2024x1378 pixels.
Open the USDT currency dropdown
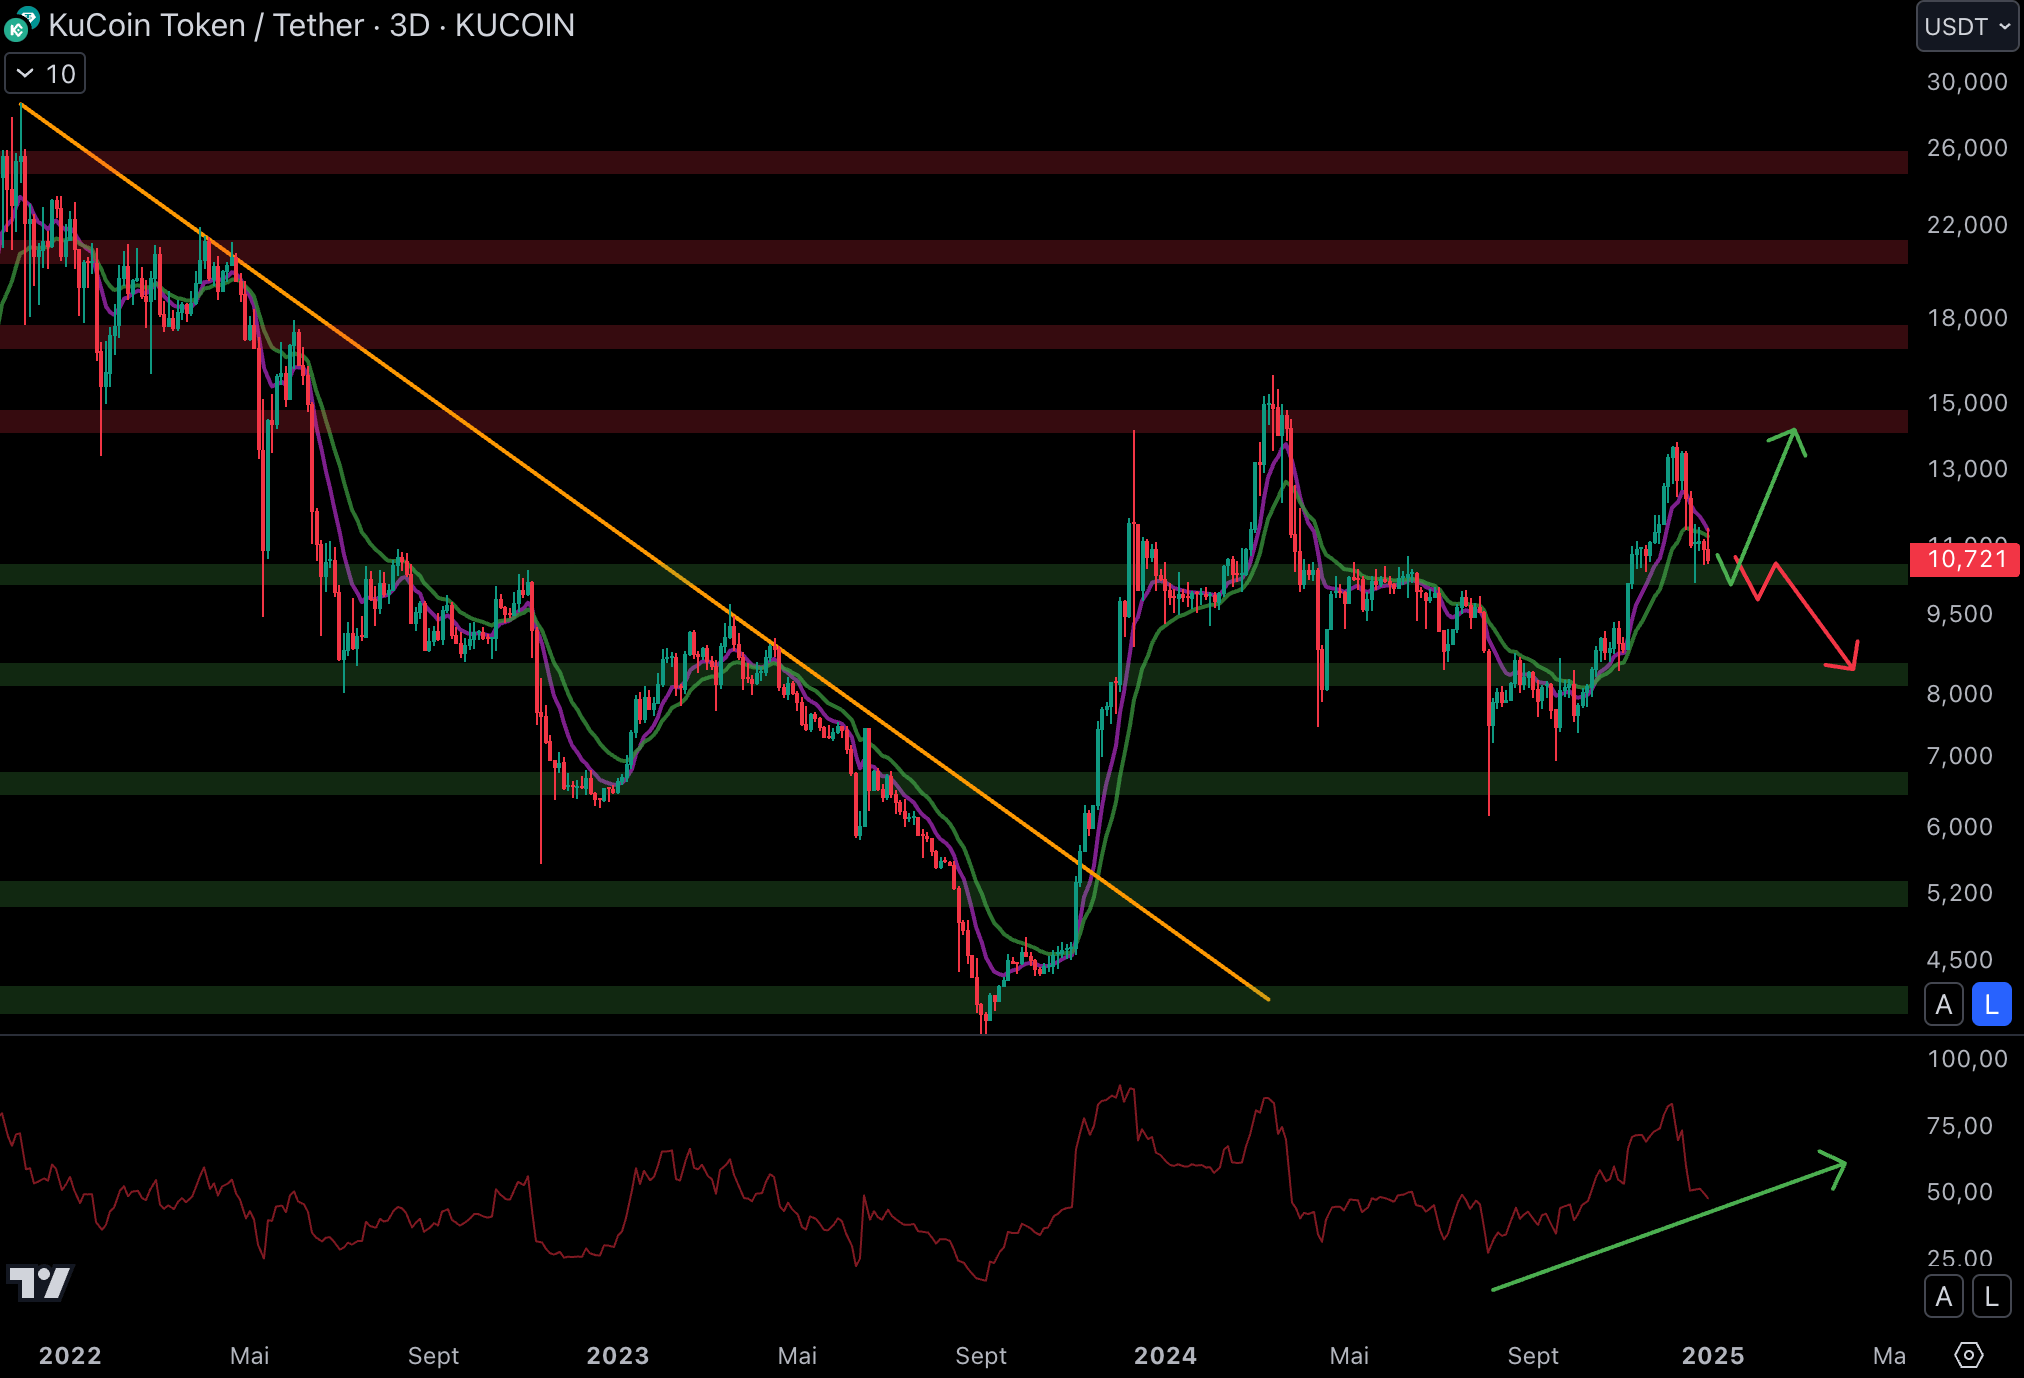click(1966, 27)
